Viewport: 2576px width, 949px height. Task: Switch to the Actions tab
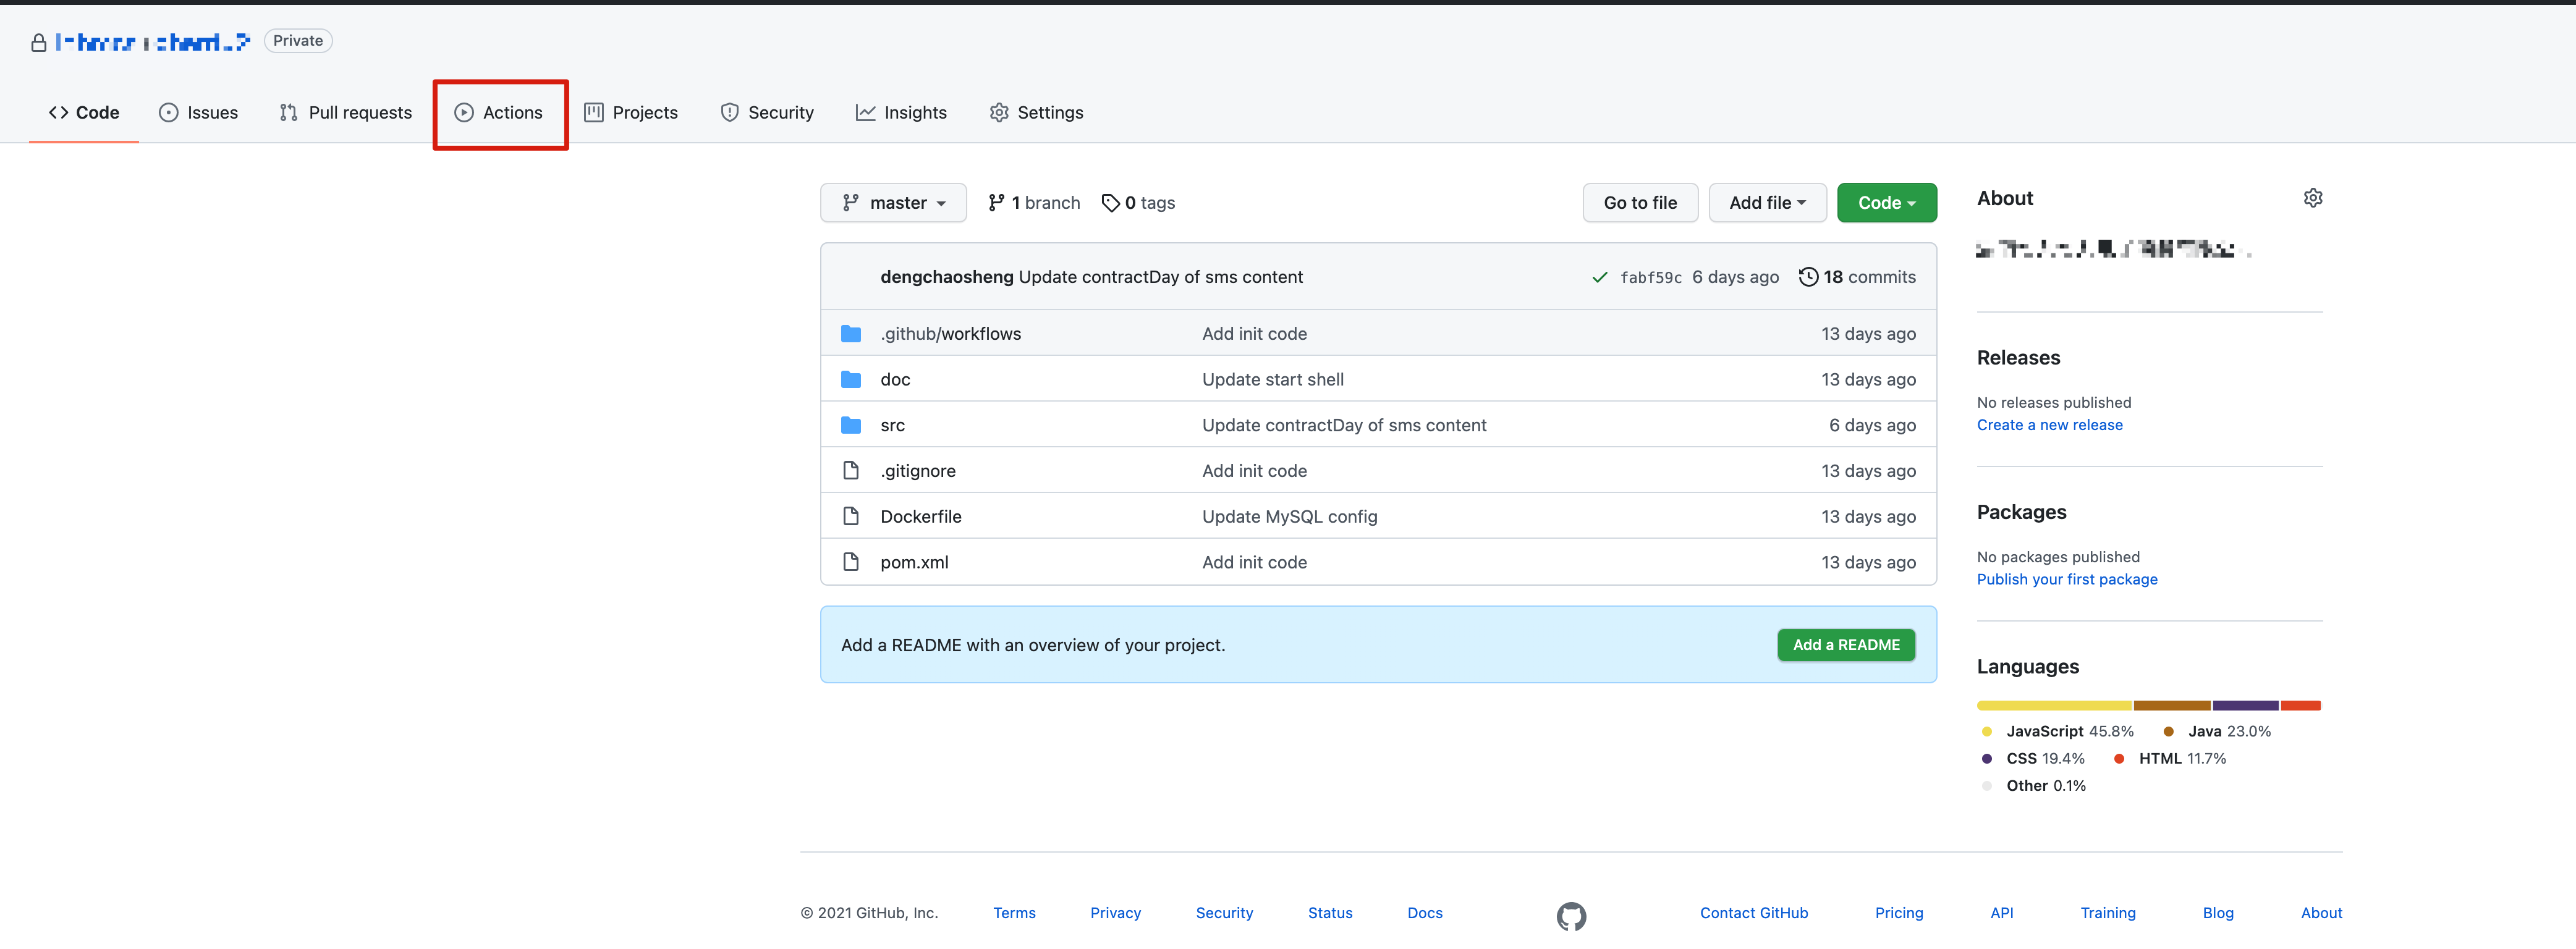click(499, 113)
